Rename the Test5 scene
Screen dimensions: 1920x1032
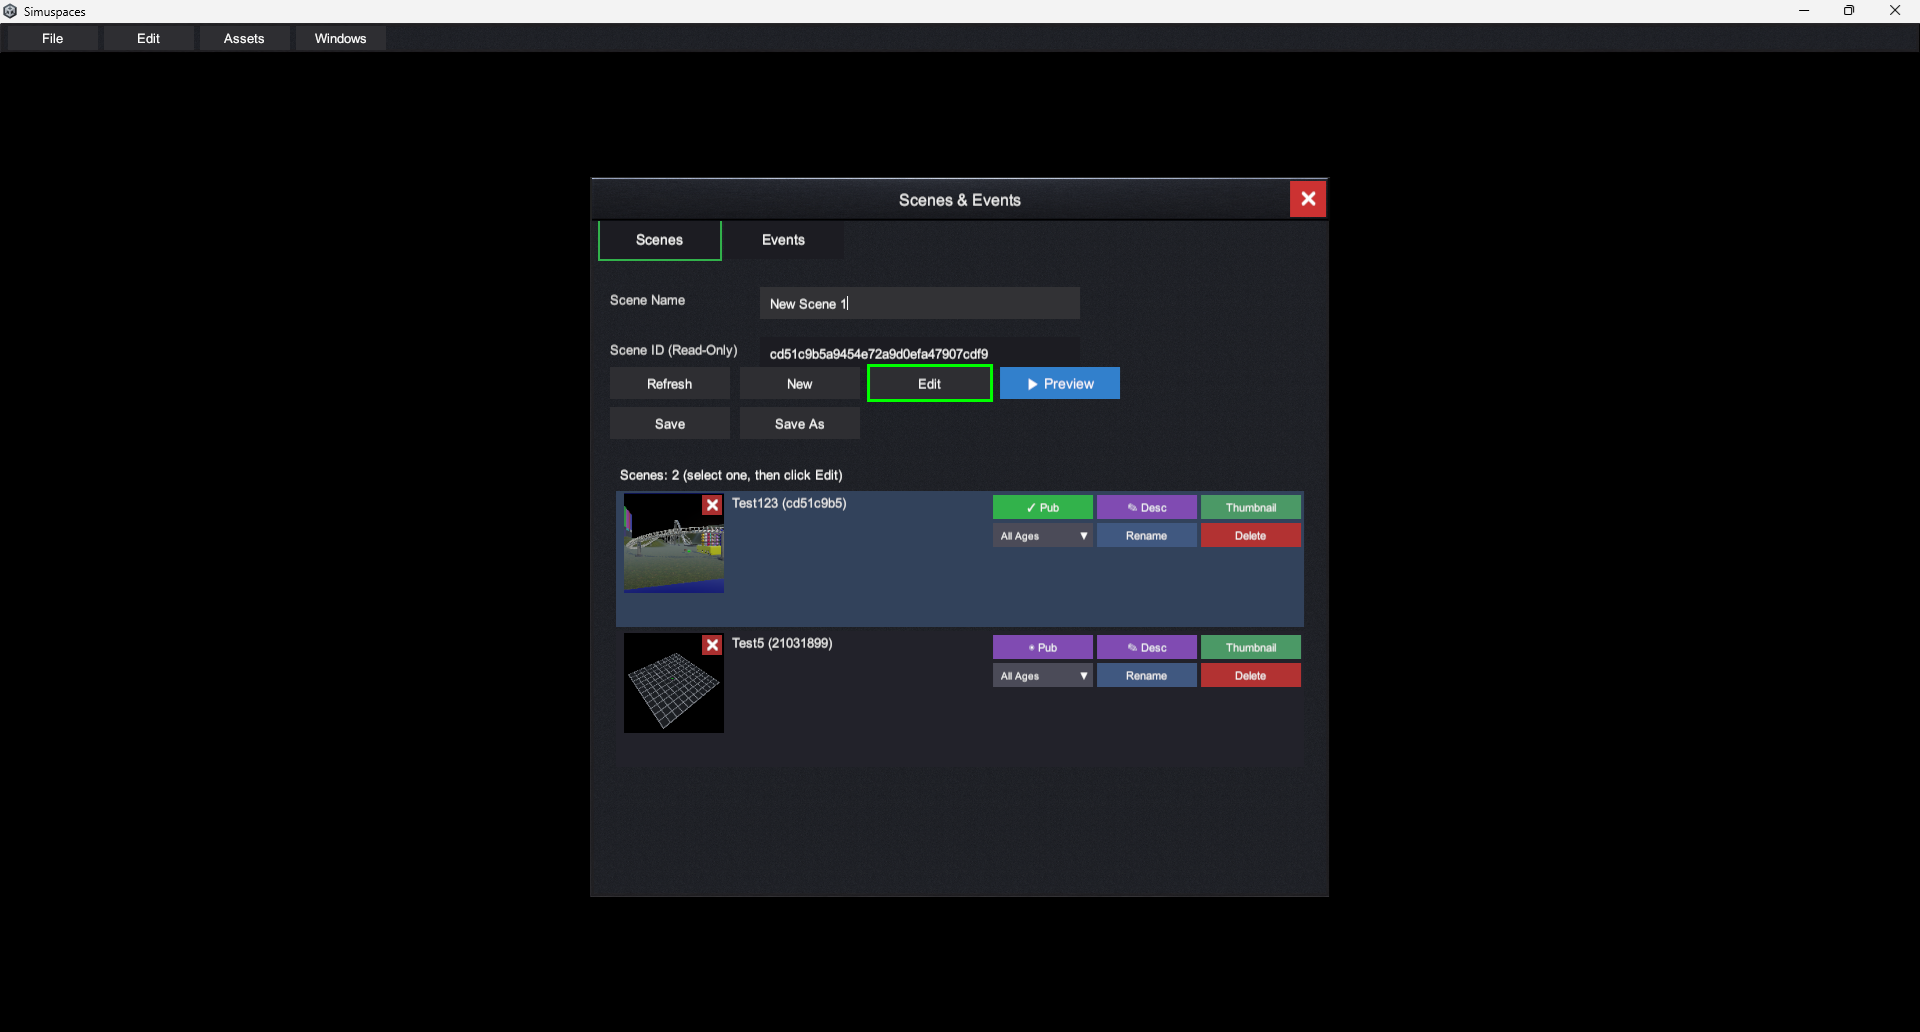pos(1147,676)
